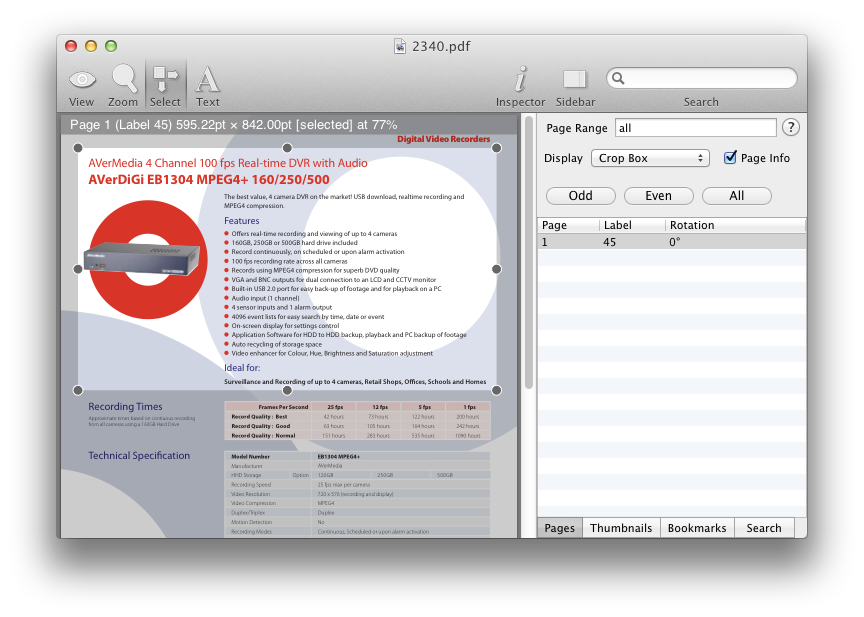Click the Rotation column header
The height and width of the screenshot is (617, 864).
pyautogui.click(x=736, y=225)
